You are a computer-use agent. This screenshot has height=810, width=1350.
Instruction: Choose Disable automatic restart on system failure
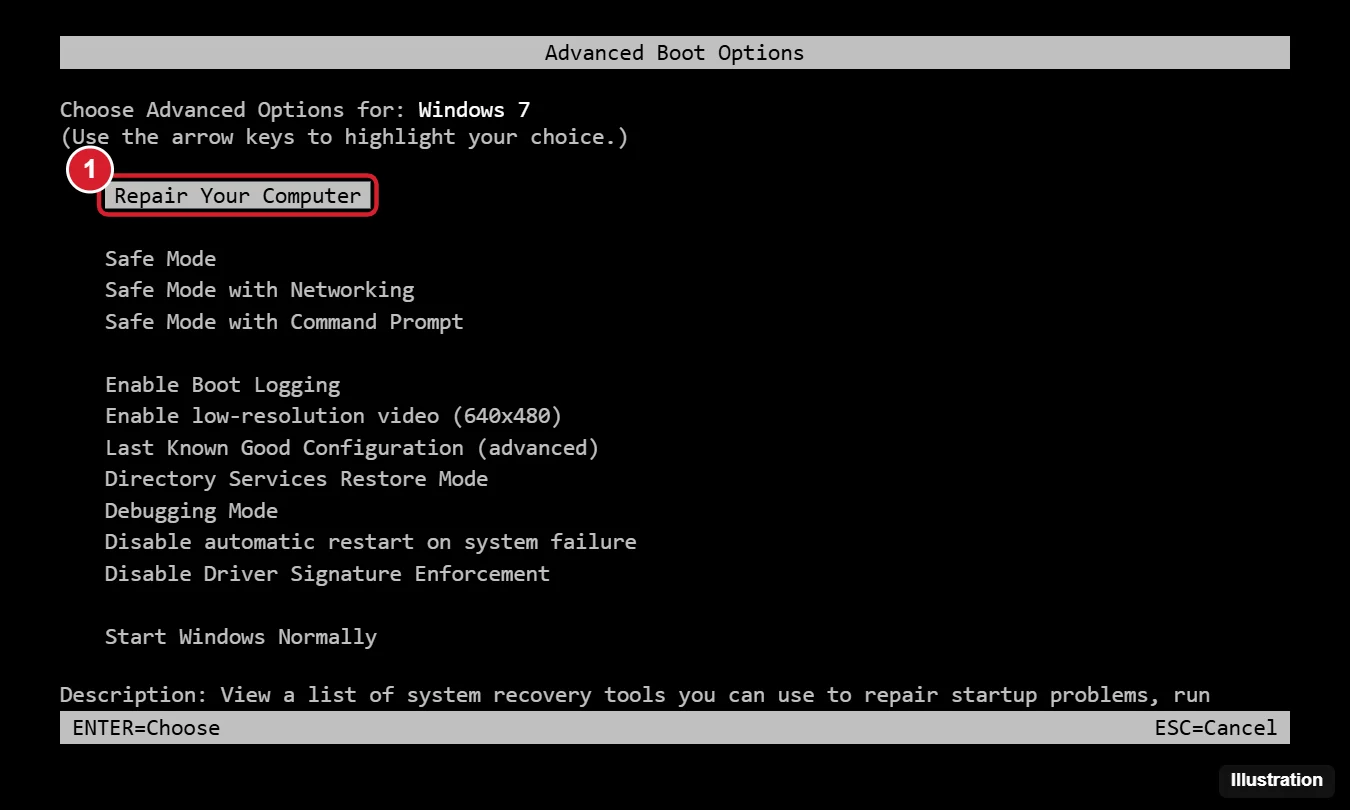(370, 542)
